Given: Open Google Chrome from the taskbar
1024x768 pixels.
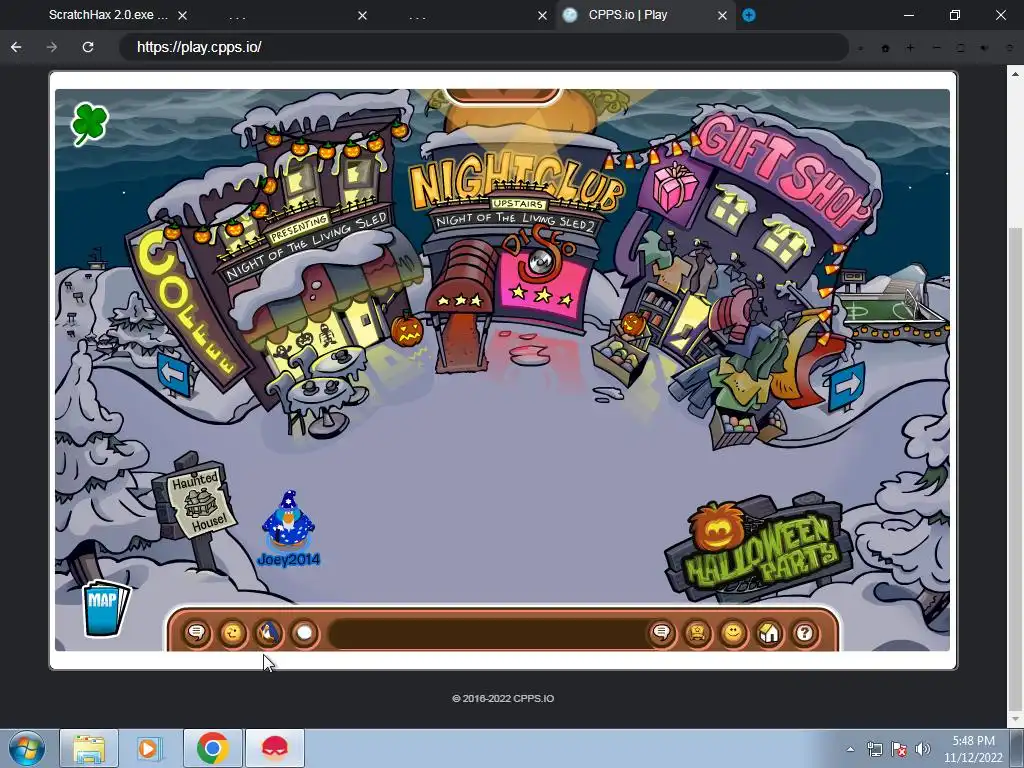Looking at the screenshot, I should [x=212, y=748].
